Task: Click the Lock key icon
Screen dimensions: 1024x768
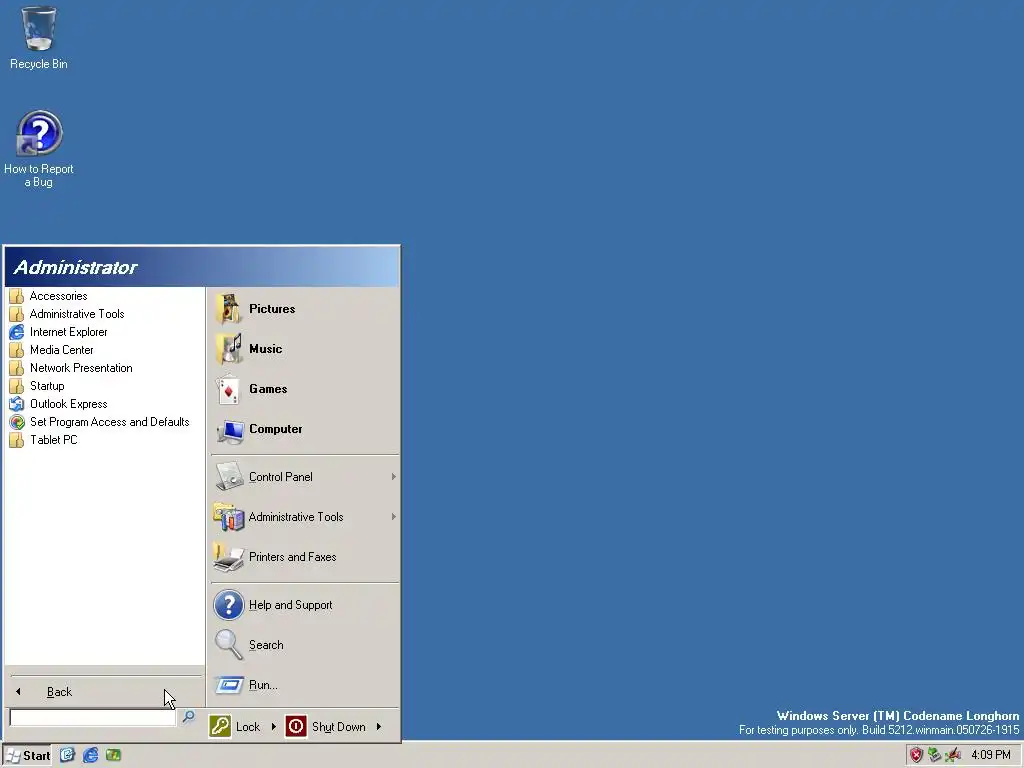Action: click(x=220, y=726)
